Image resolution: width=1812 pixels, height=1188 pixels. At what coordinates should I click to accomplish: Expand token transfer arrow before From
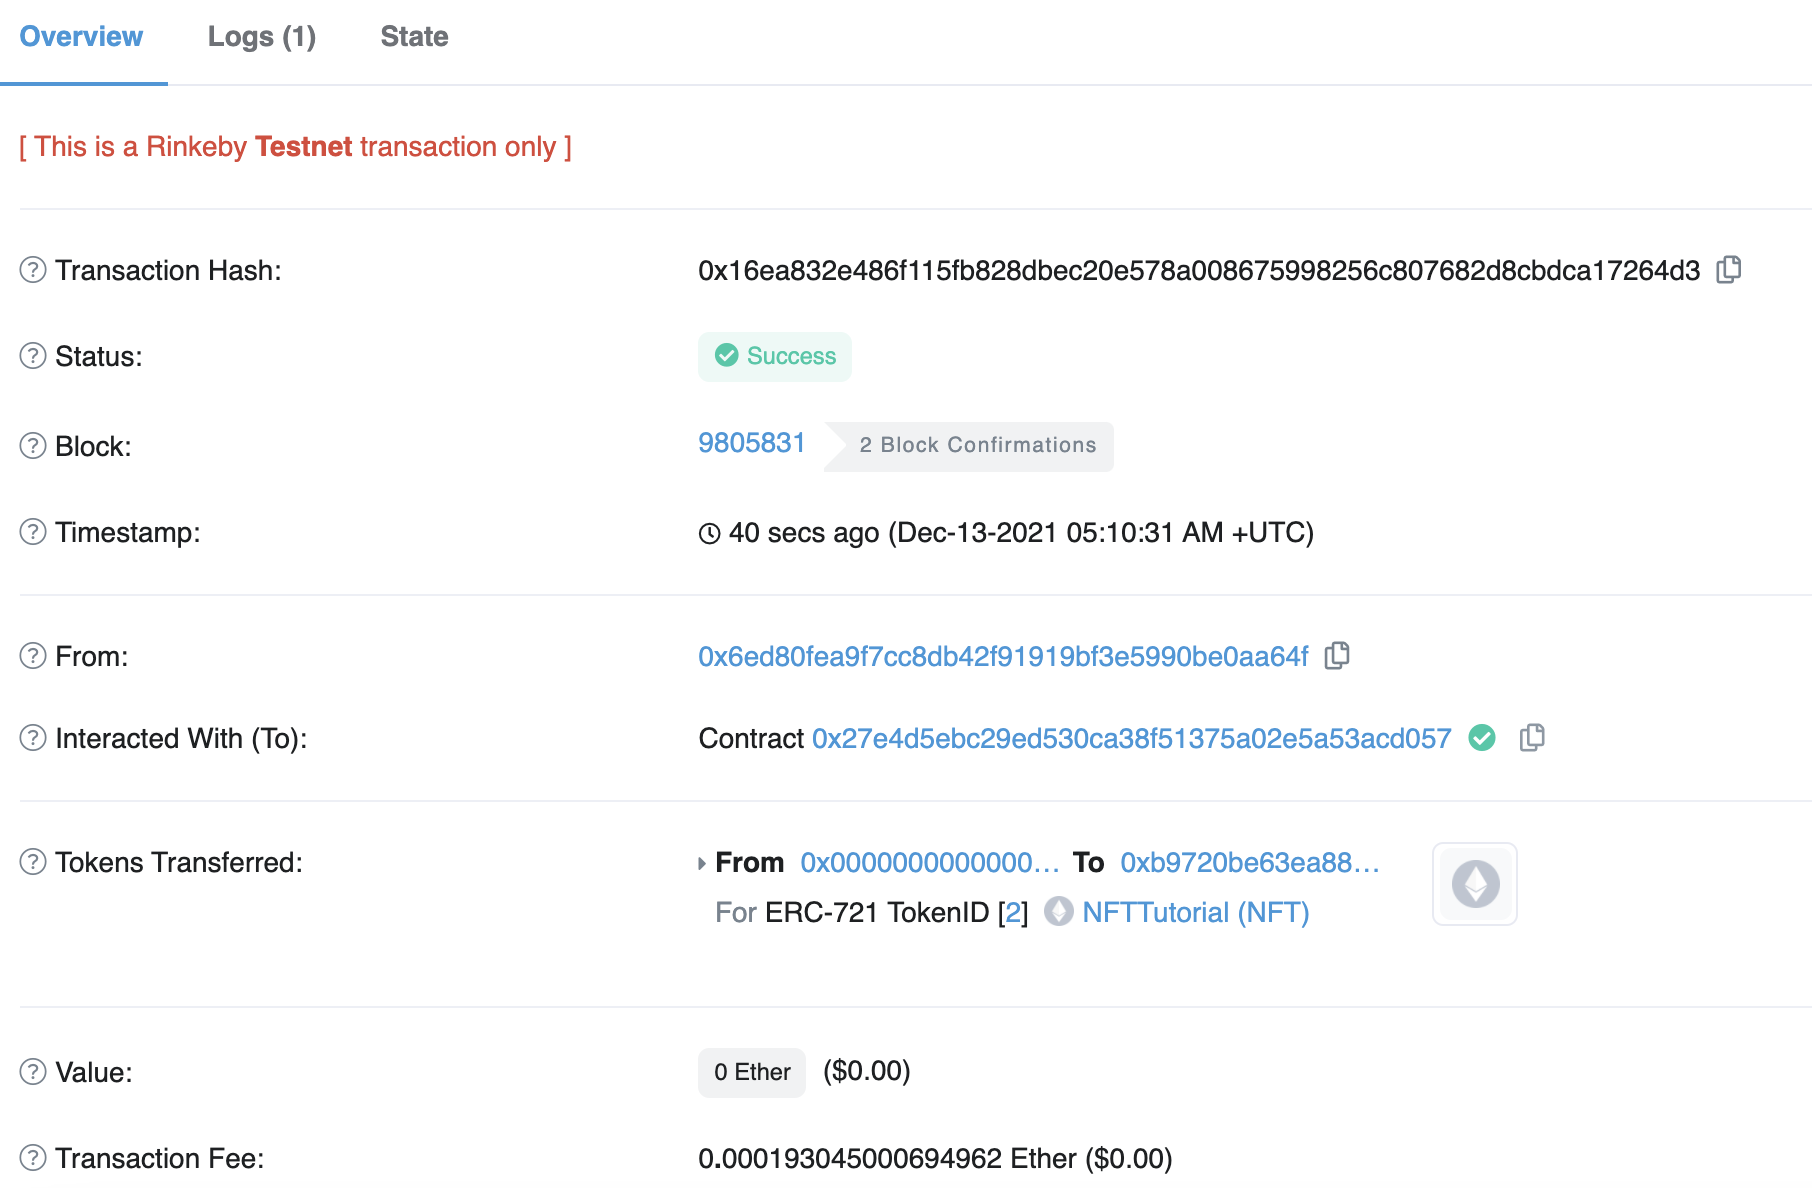pyautogui.click(x=702, y=863)
